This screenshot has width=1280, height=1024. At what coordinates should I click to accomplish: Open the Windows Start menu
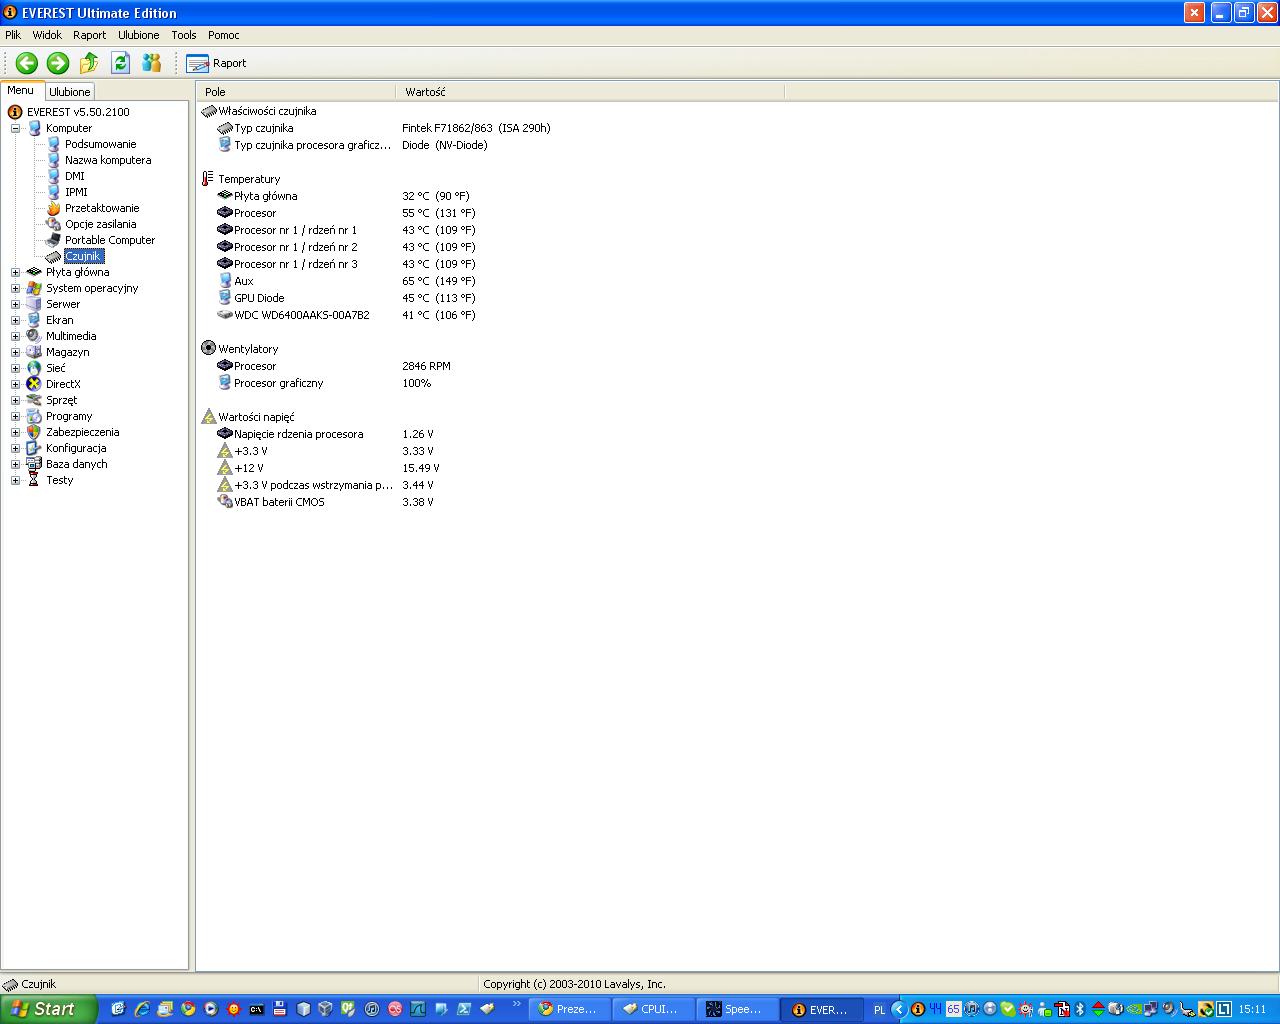48,1009
